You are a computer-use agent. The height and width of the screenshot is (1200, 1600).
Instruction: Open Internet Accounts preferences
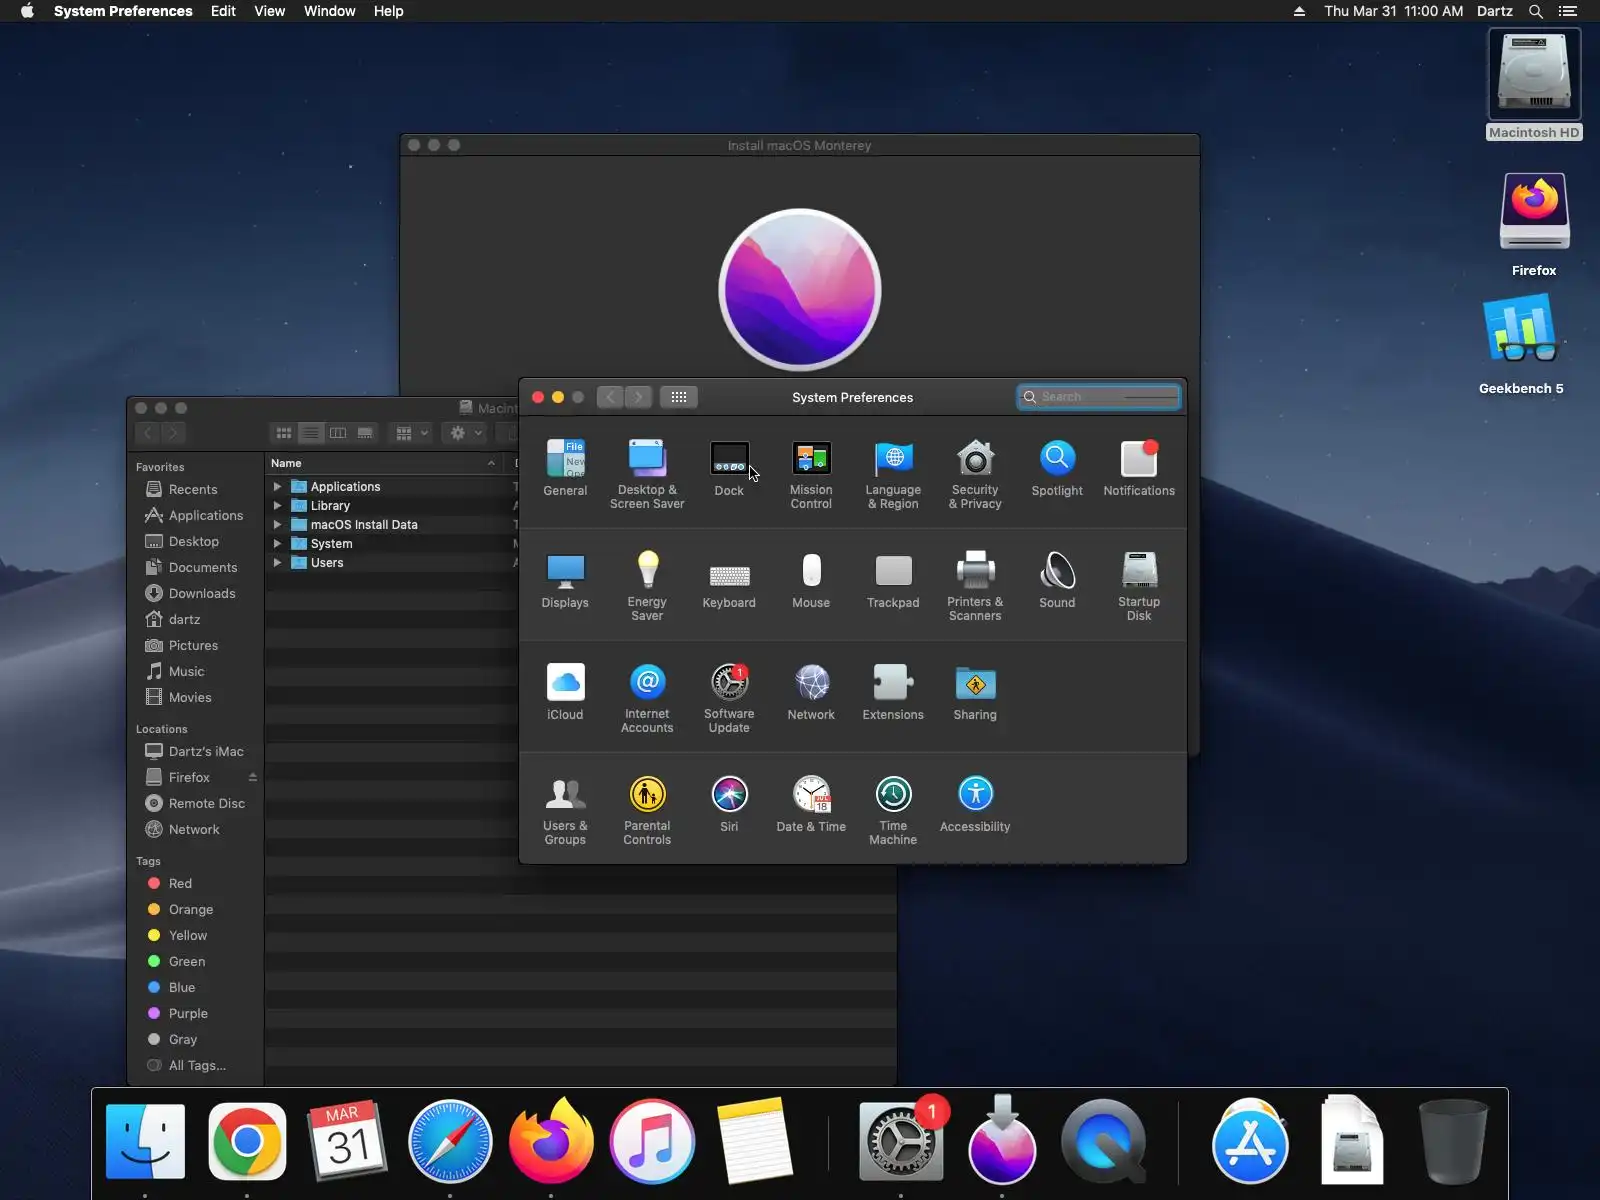[647, 698]
